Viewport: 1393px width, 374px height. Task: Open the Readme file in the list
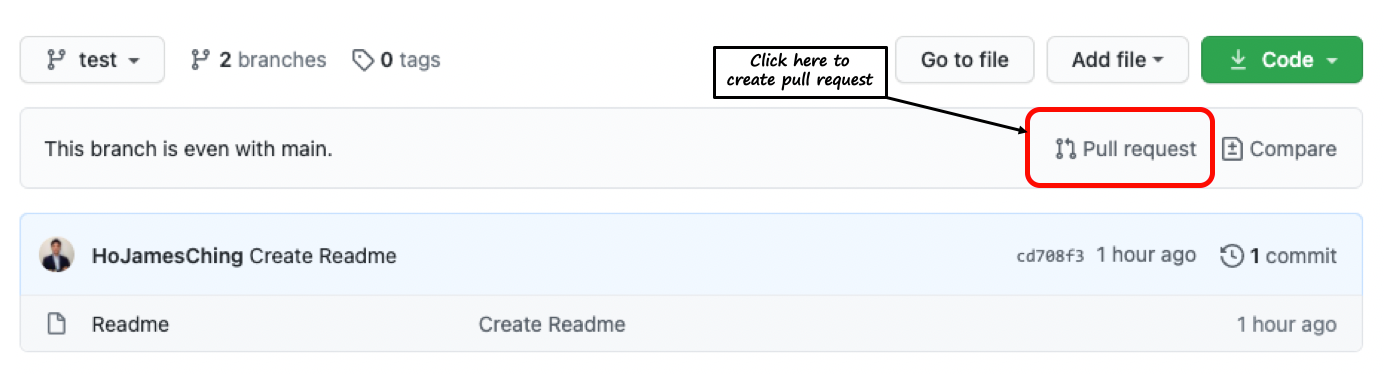[130, 324]
